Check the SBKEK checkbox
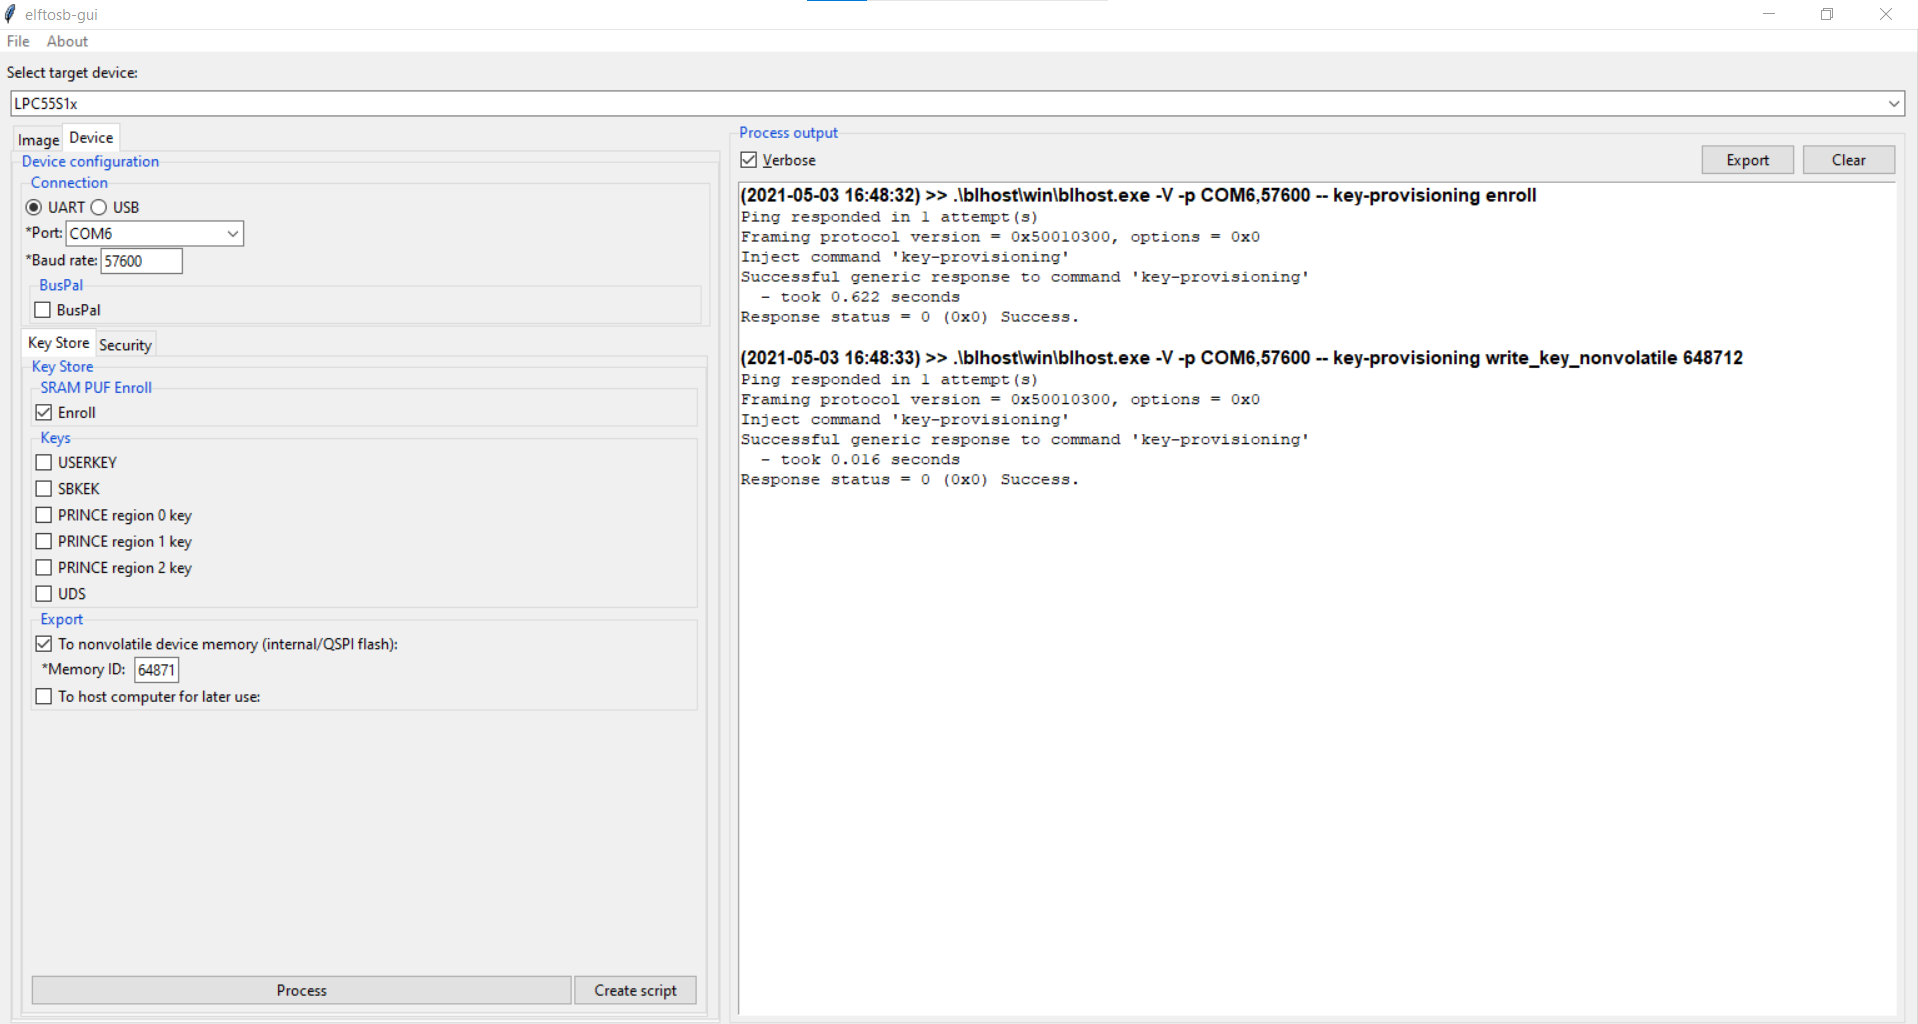Image resolution: width=1918 pixels, height=1024 pixels. click(44, 488)
